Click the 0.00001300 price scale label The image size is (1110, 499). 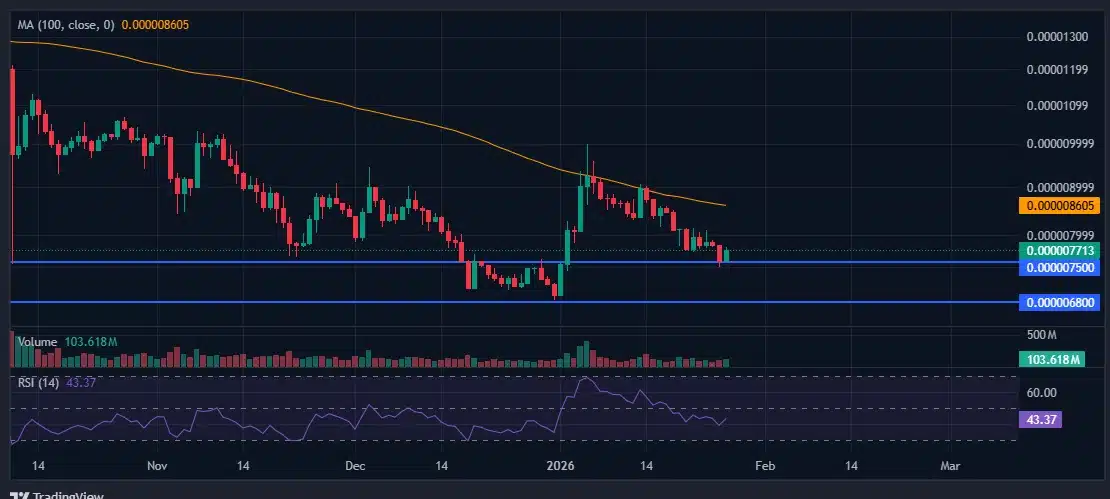coord(1058,36)
